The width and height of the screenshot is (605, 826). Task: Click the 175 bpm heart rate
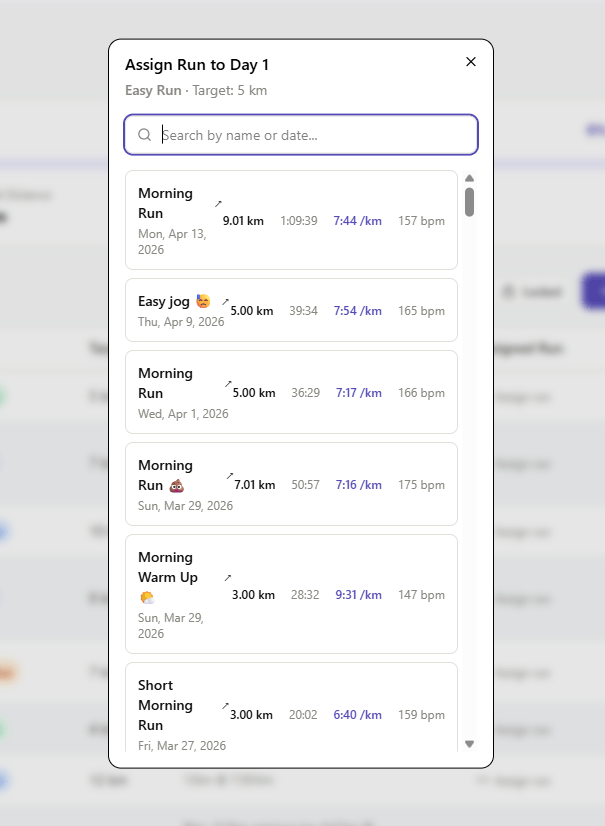point(421,485)
